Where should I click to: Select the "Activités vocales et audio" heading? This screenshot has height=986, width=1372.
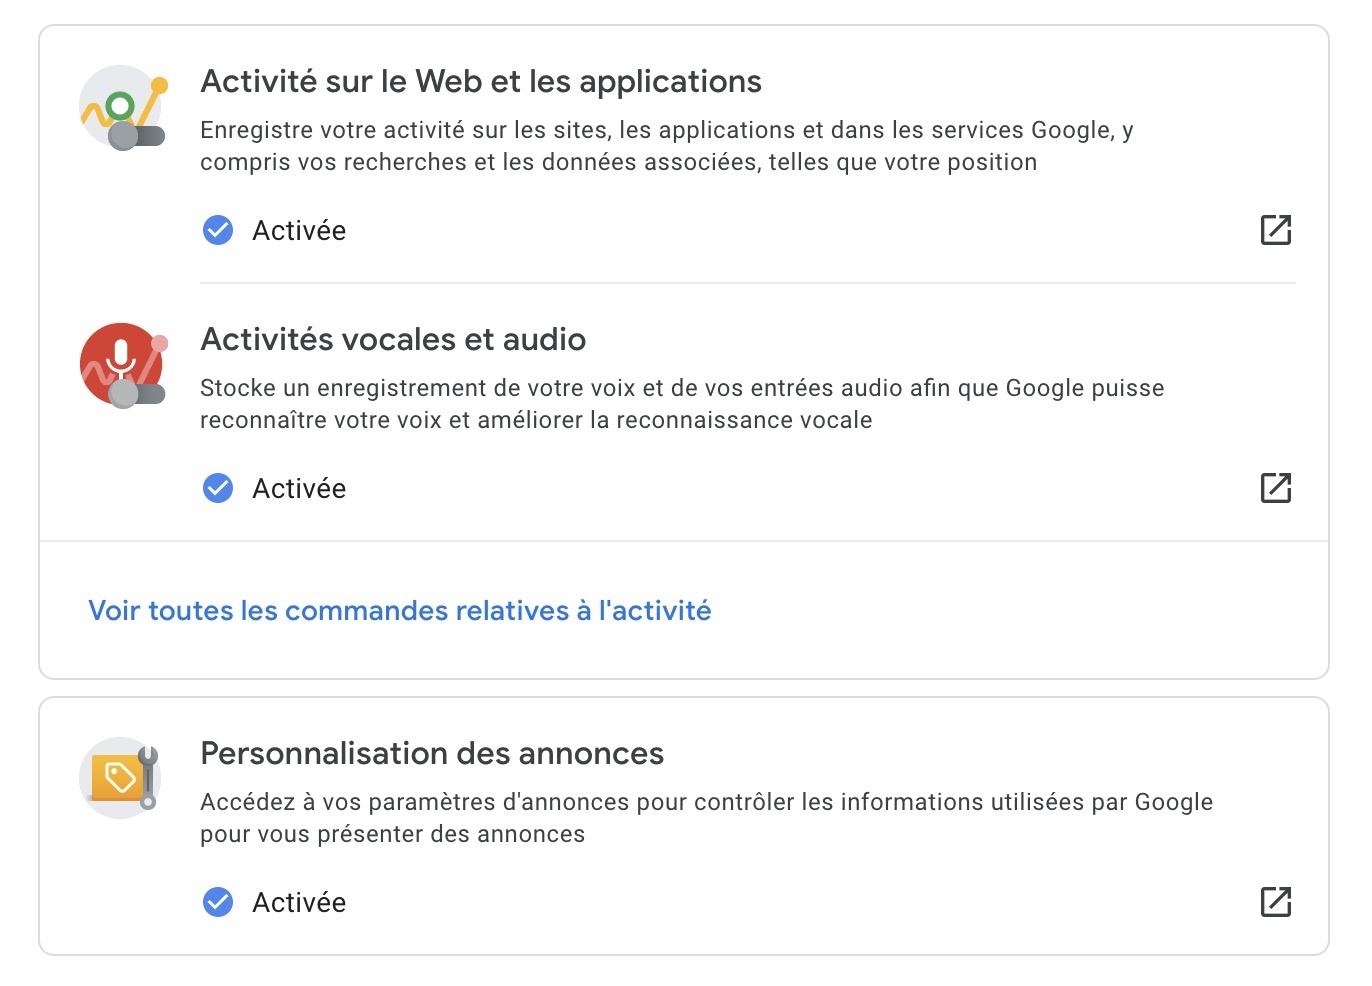(393, 340)
